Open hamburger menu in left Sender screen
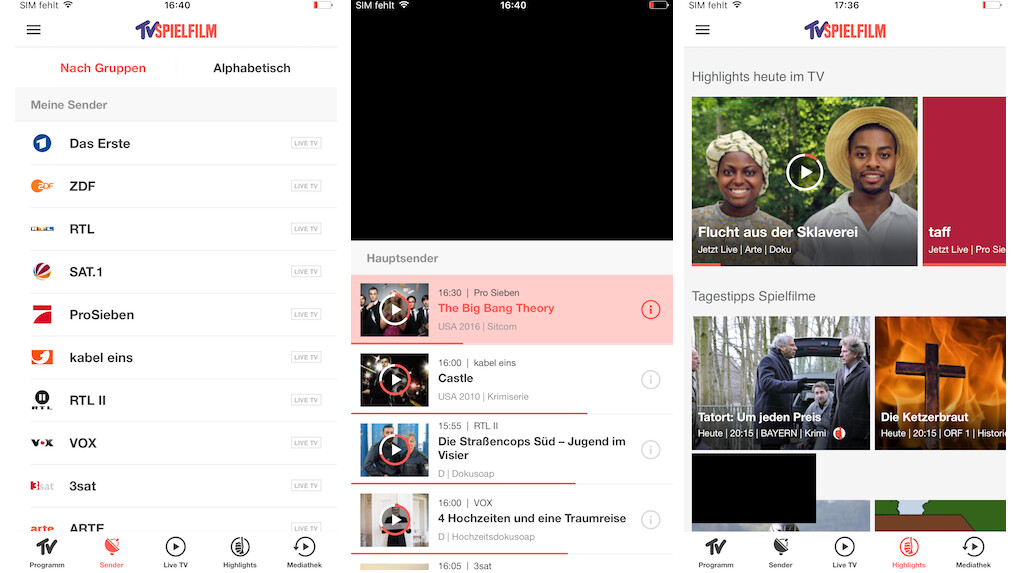This screenshot has height=573, width=1018. [34, 30]
